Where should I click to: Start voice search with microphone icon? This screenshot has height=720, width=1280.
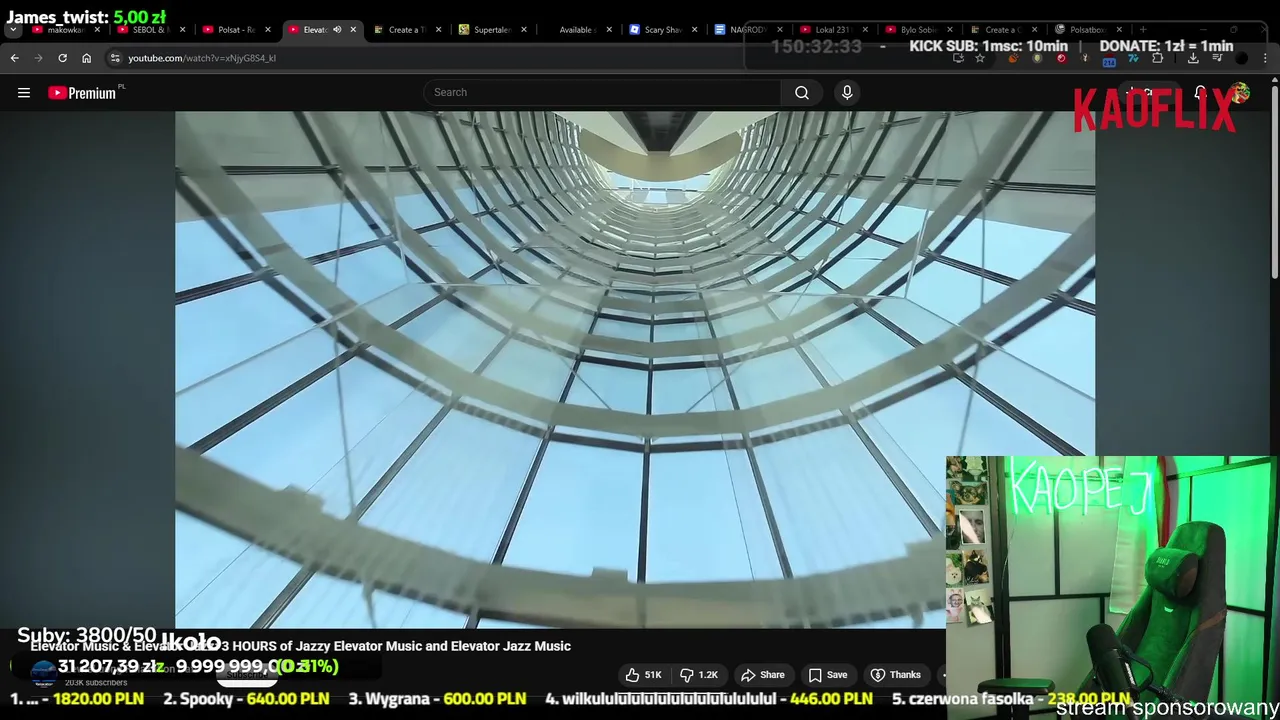point(847,92)
